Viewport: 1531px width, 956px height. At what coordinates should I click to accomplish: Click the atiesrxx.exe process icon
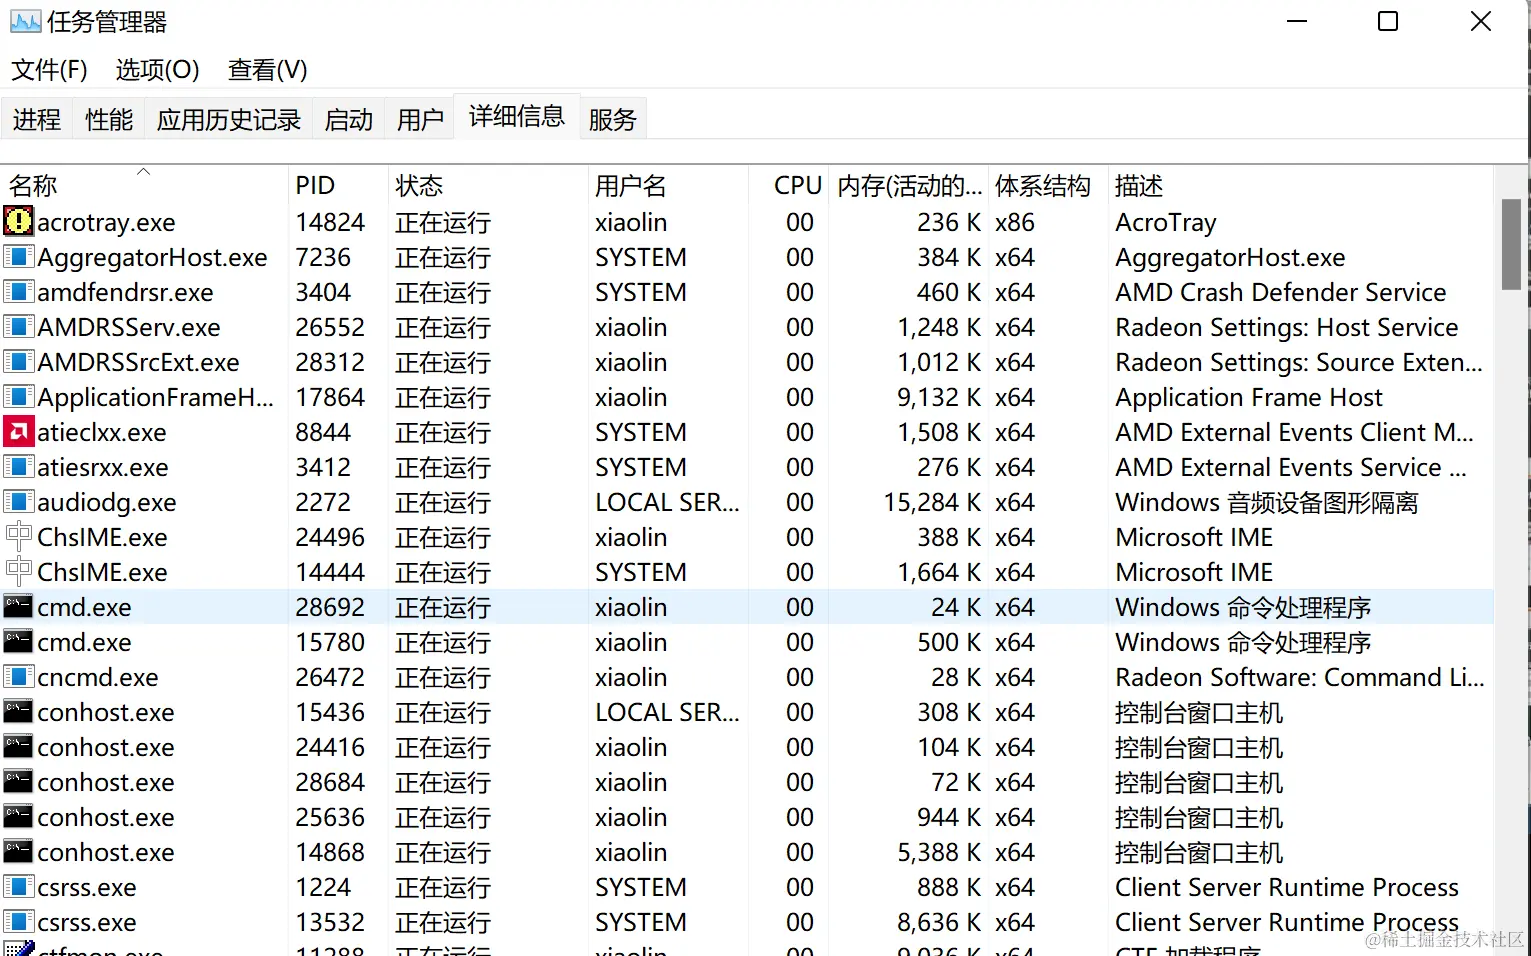tap(18, 467)
